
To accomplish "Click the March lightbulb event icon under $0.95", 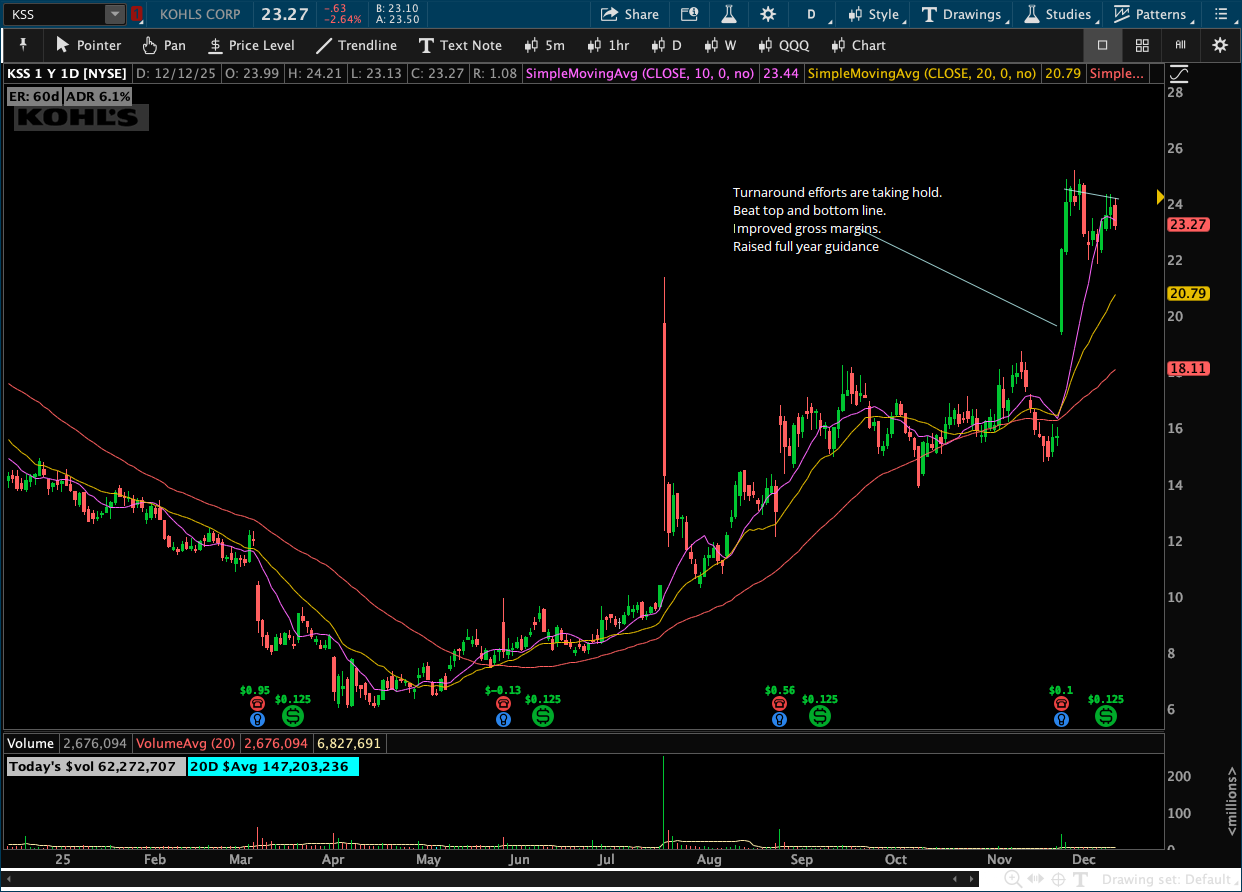I will pos(256,718).
